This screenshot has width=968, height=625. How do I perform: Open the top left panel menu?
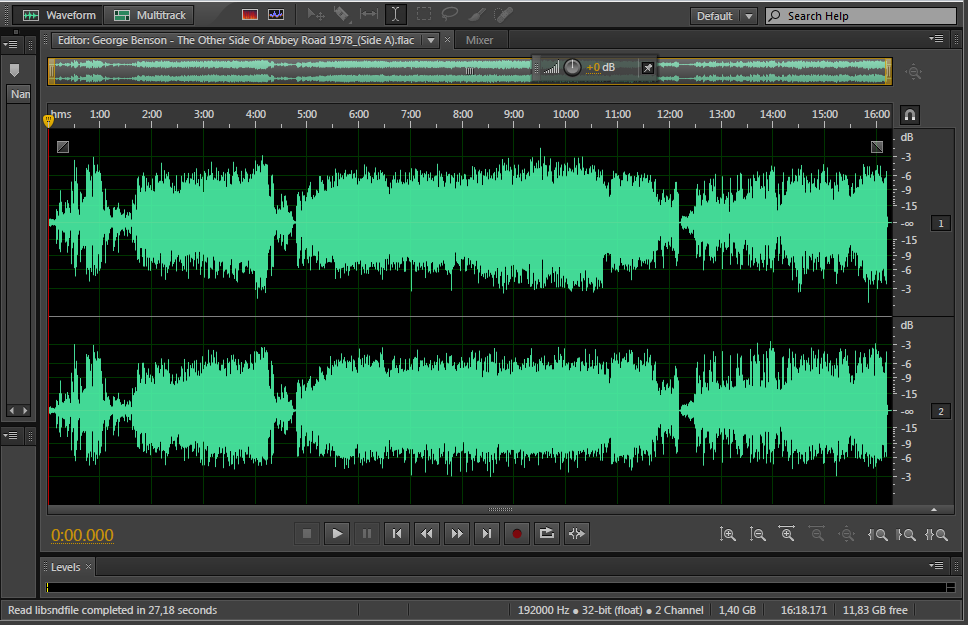click(10, 44)
